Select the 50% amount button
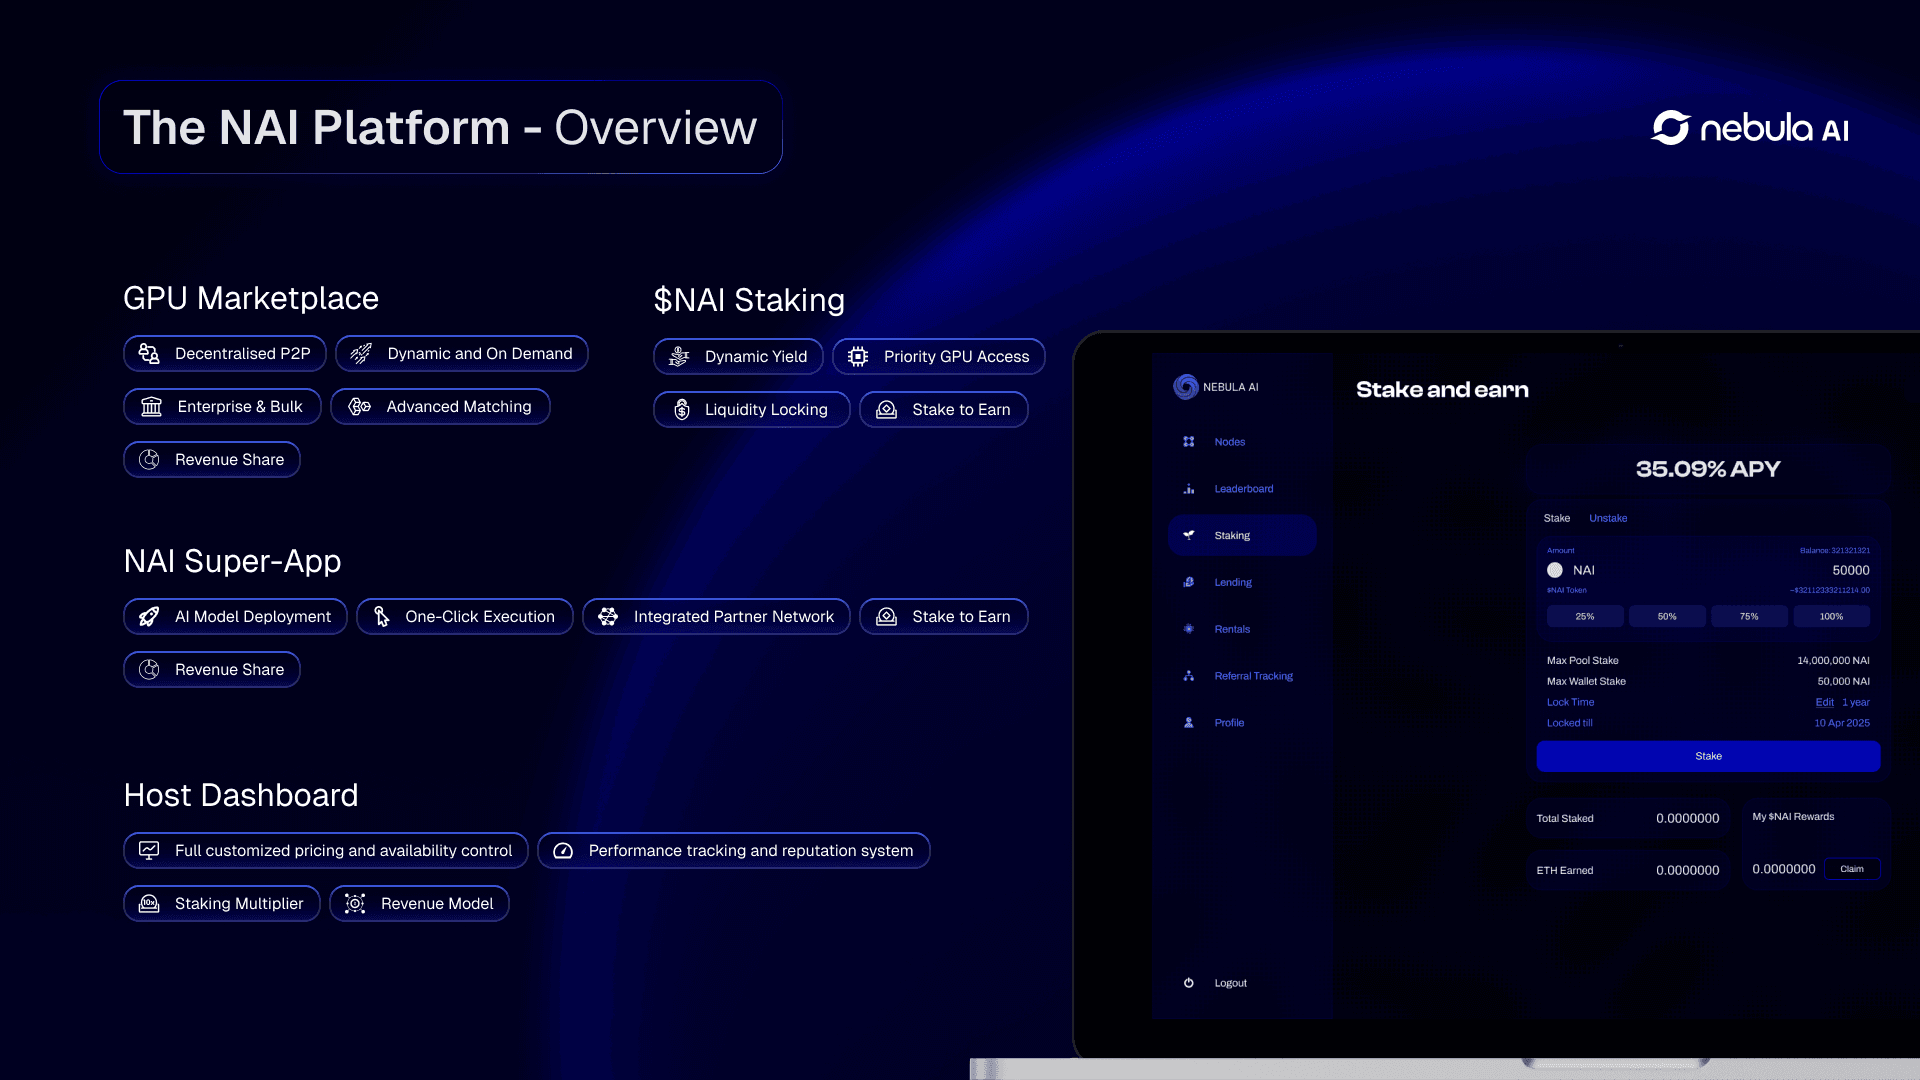Image resolution: width=1920 pixels, height=1080 pixels. tap(1667, 617)
